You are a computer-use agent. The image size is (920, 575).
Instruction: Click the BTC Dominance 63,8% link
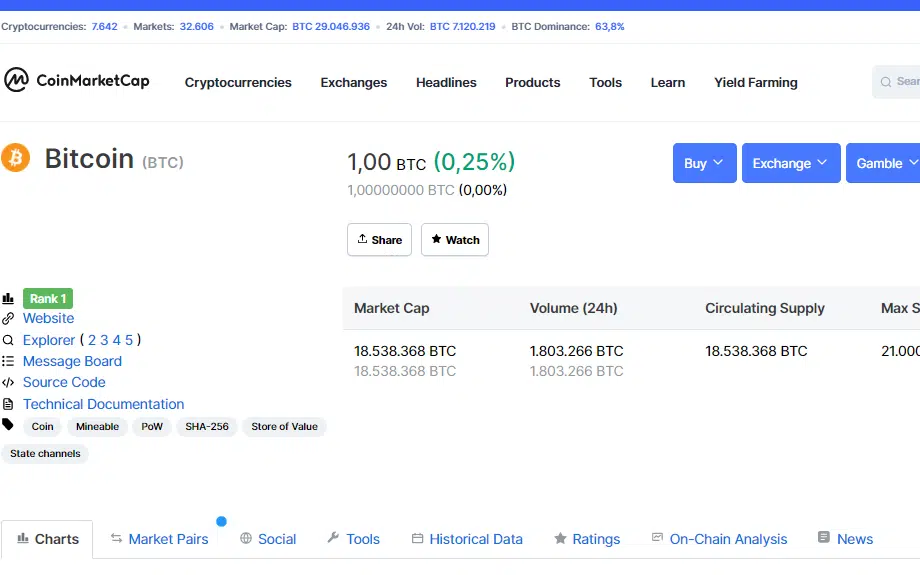610,26
